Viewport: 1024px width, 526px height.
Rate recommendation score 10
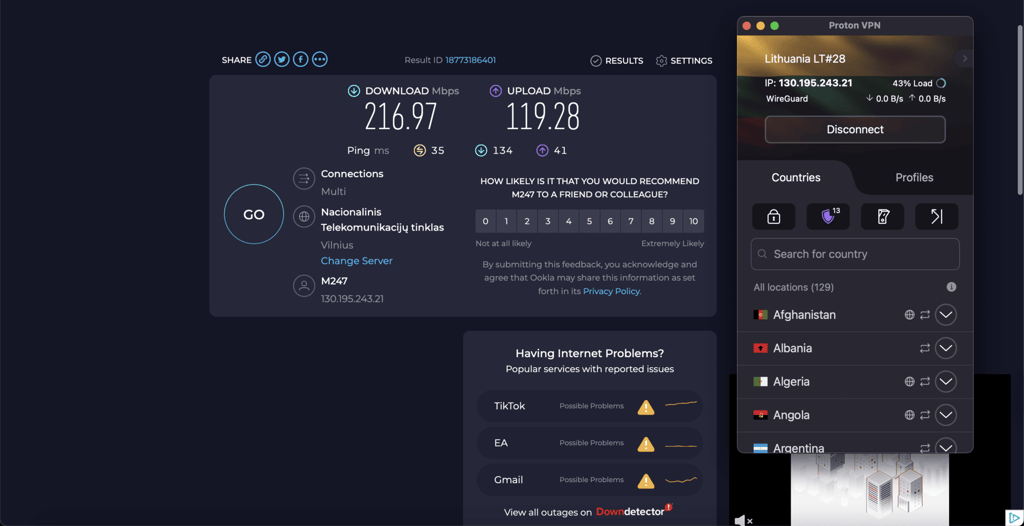point(694,222)
